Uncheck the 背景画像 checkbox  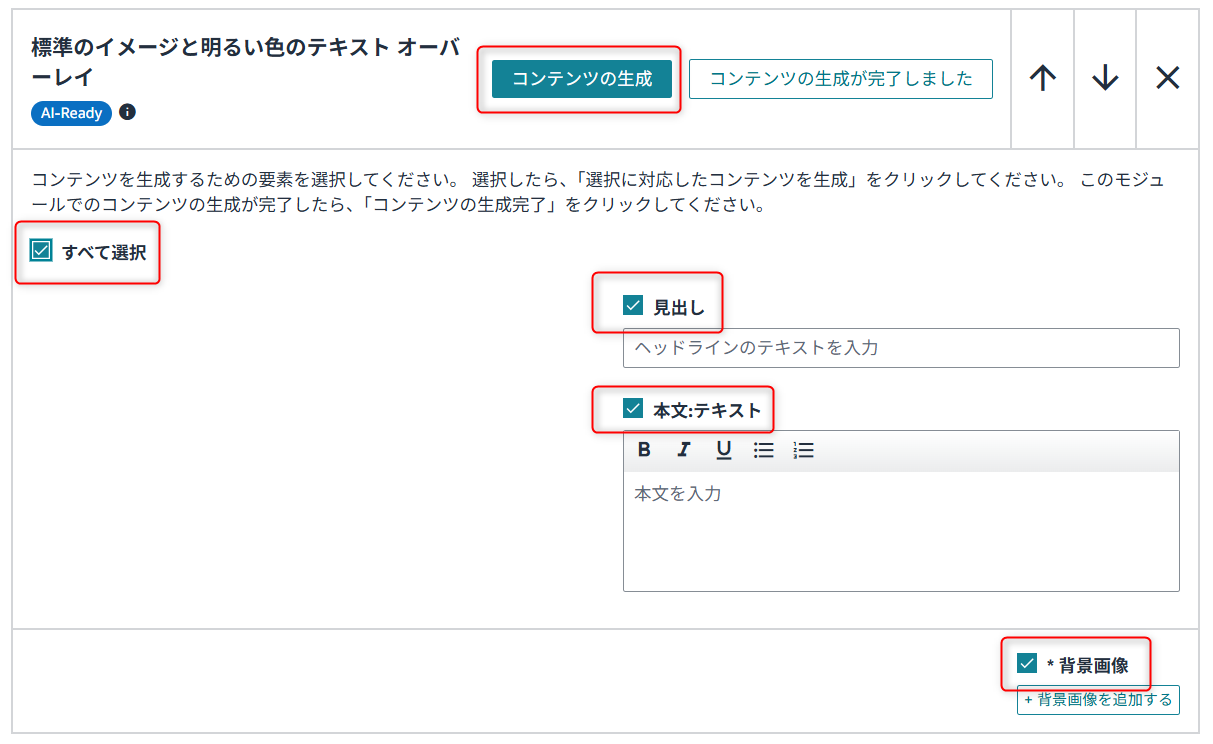1027,663
